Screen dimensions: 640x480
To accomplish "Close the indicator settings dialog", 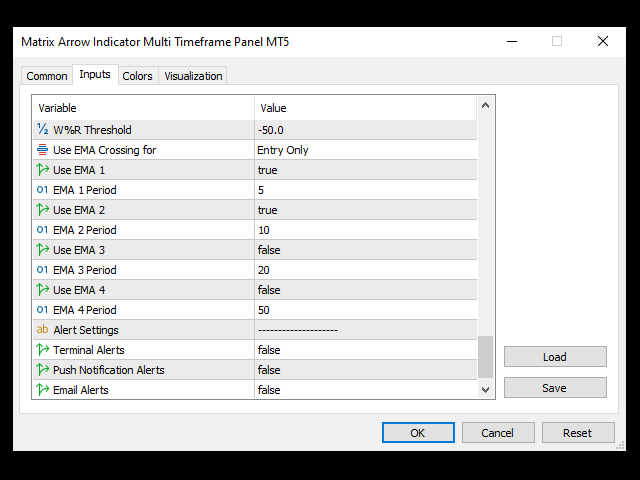I will tap(603, 41).
